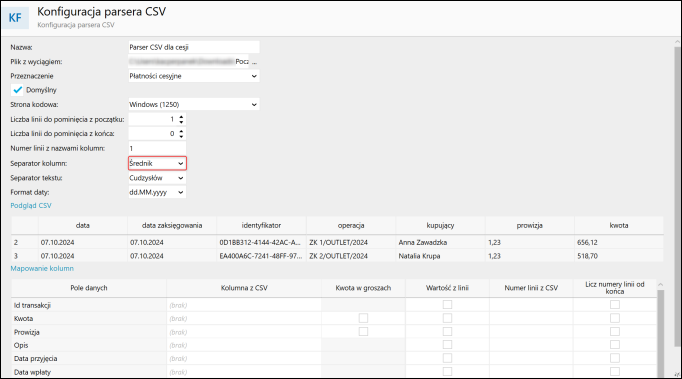682x379 pixels.
Task: Open the Separator tekstu dropdown
Action: pyautogui.click(x=157, y=178)
